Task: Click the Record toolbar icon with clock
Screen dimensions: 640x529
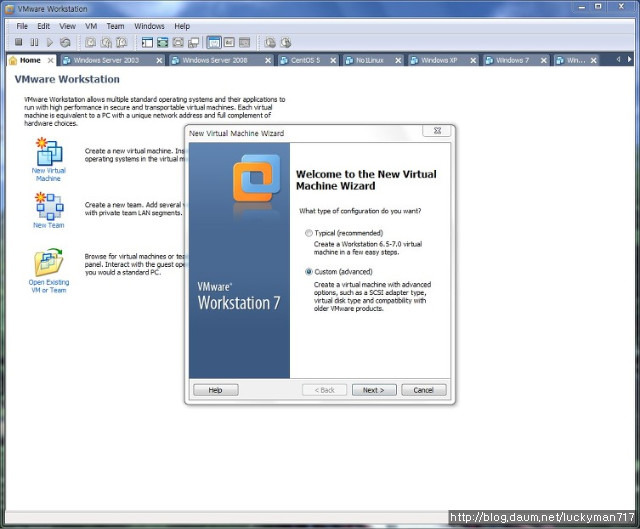Action: 270,42
